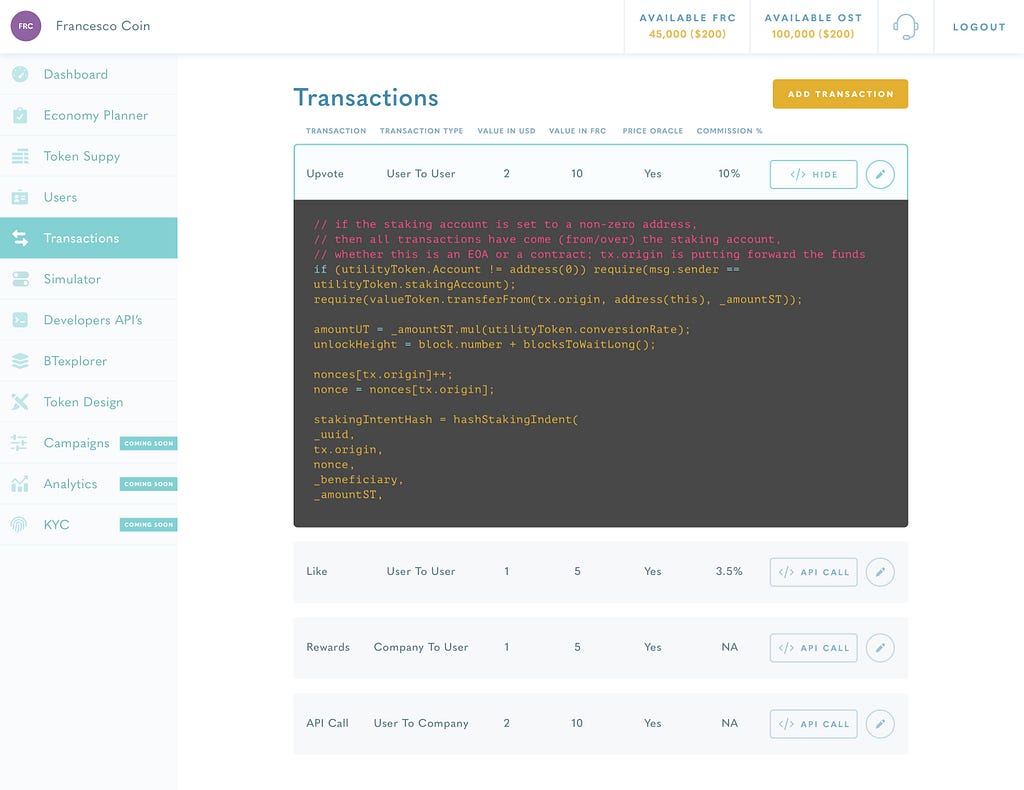Image resolution: width=1024 pixels, height=790 pixels.
Task: Click Coming Soon badge next to KYC
Action: tap(148, 524)
